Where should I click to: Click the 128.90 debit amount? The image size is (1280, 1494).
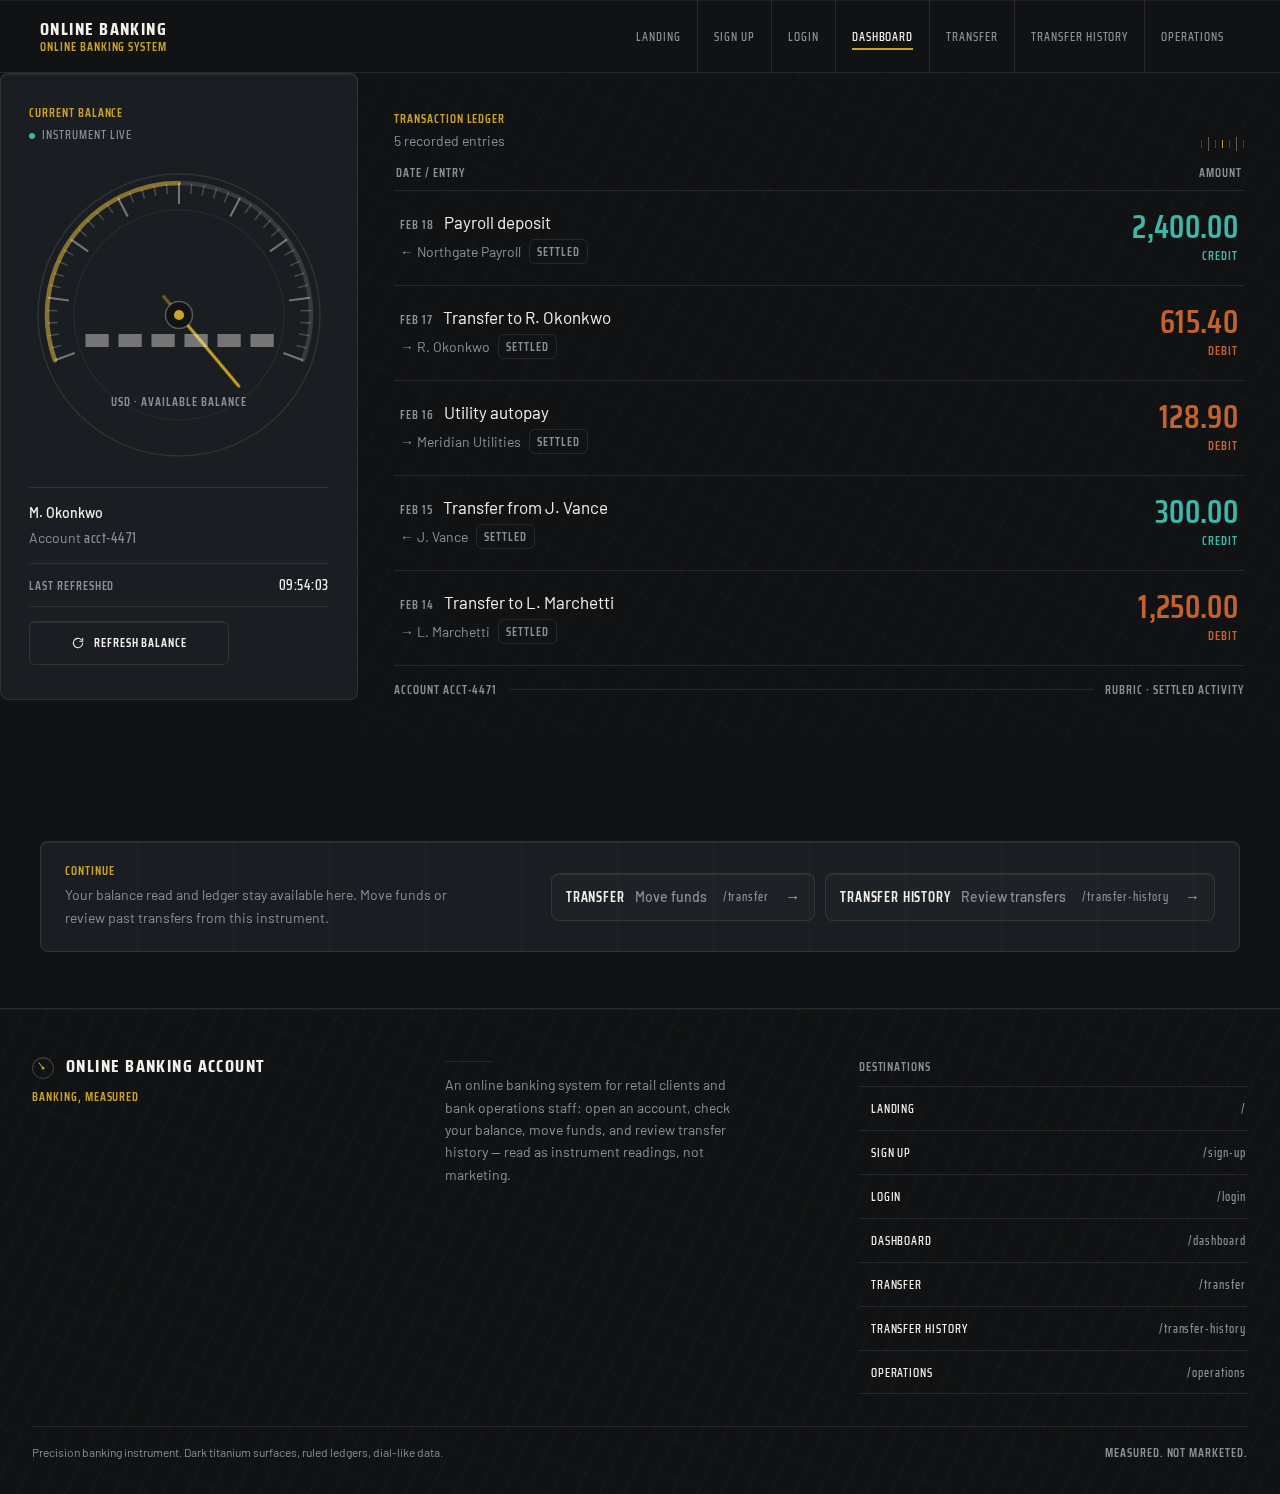pyautogui.click(x=1198, y=417)
